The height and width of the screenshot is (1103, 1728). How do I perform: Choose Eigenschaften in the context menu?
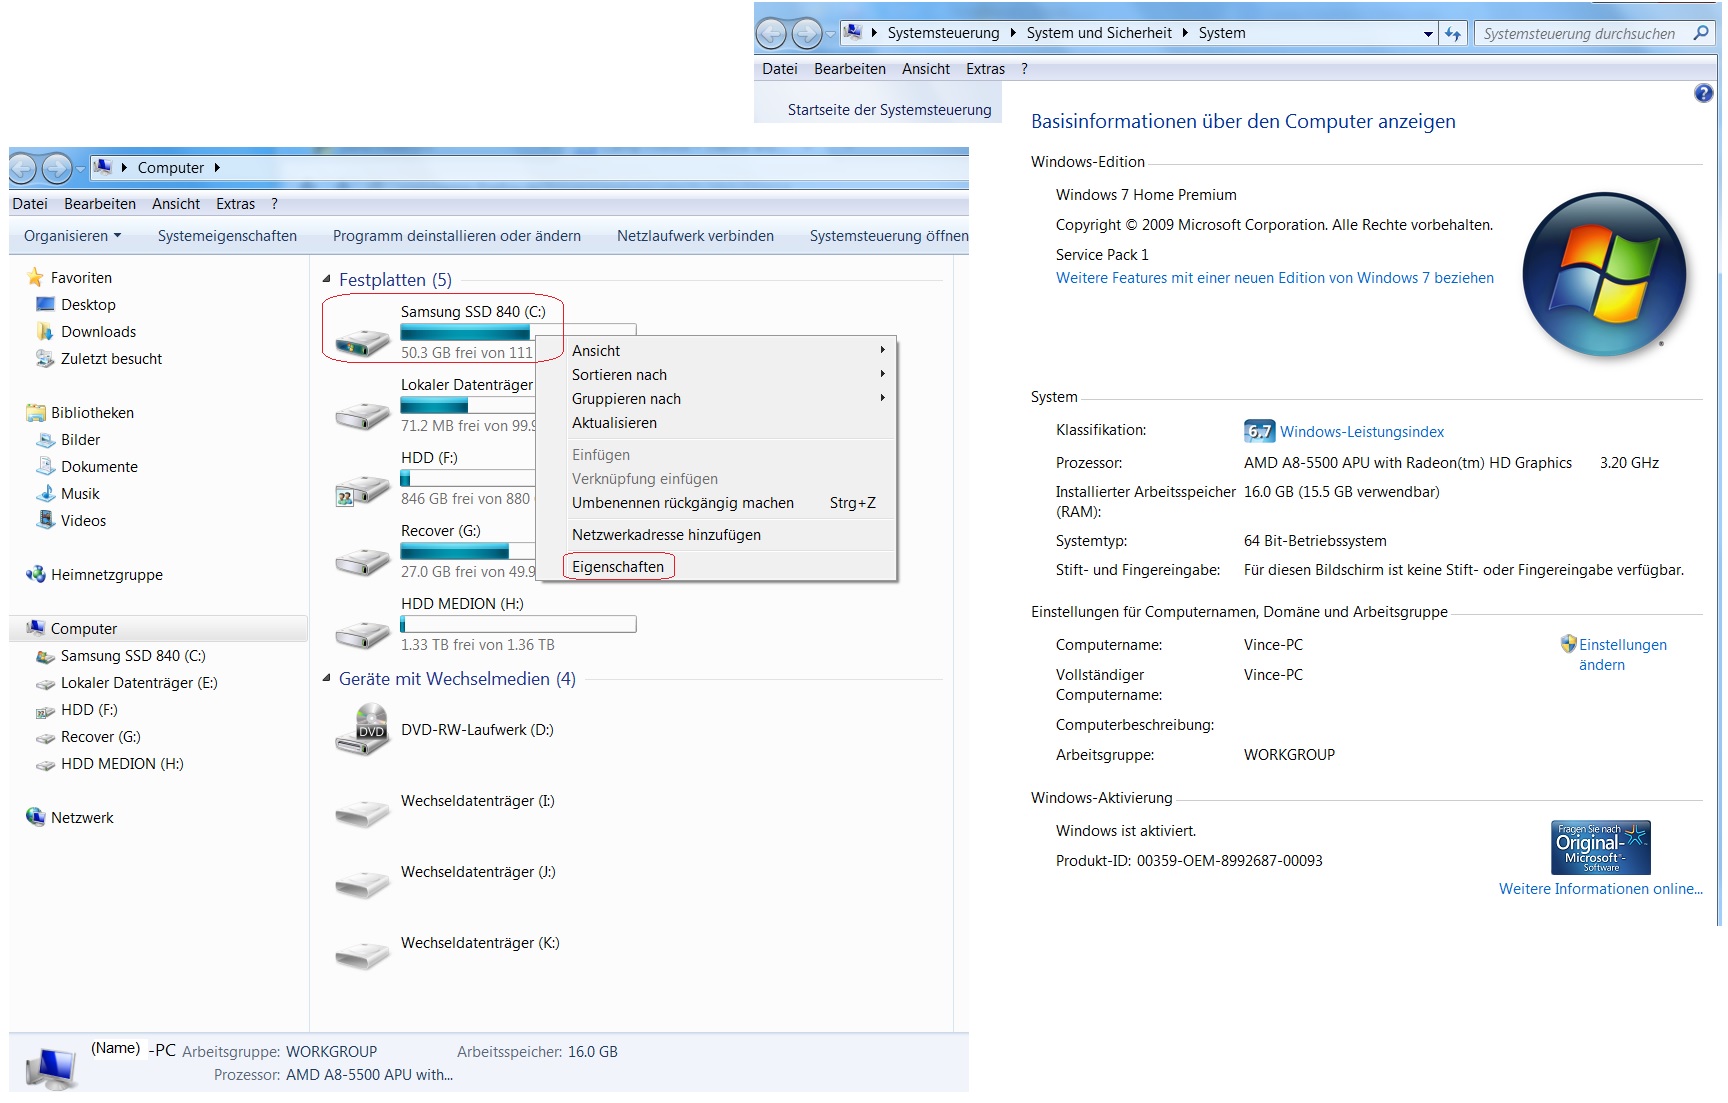tap(618, 567)
